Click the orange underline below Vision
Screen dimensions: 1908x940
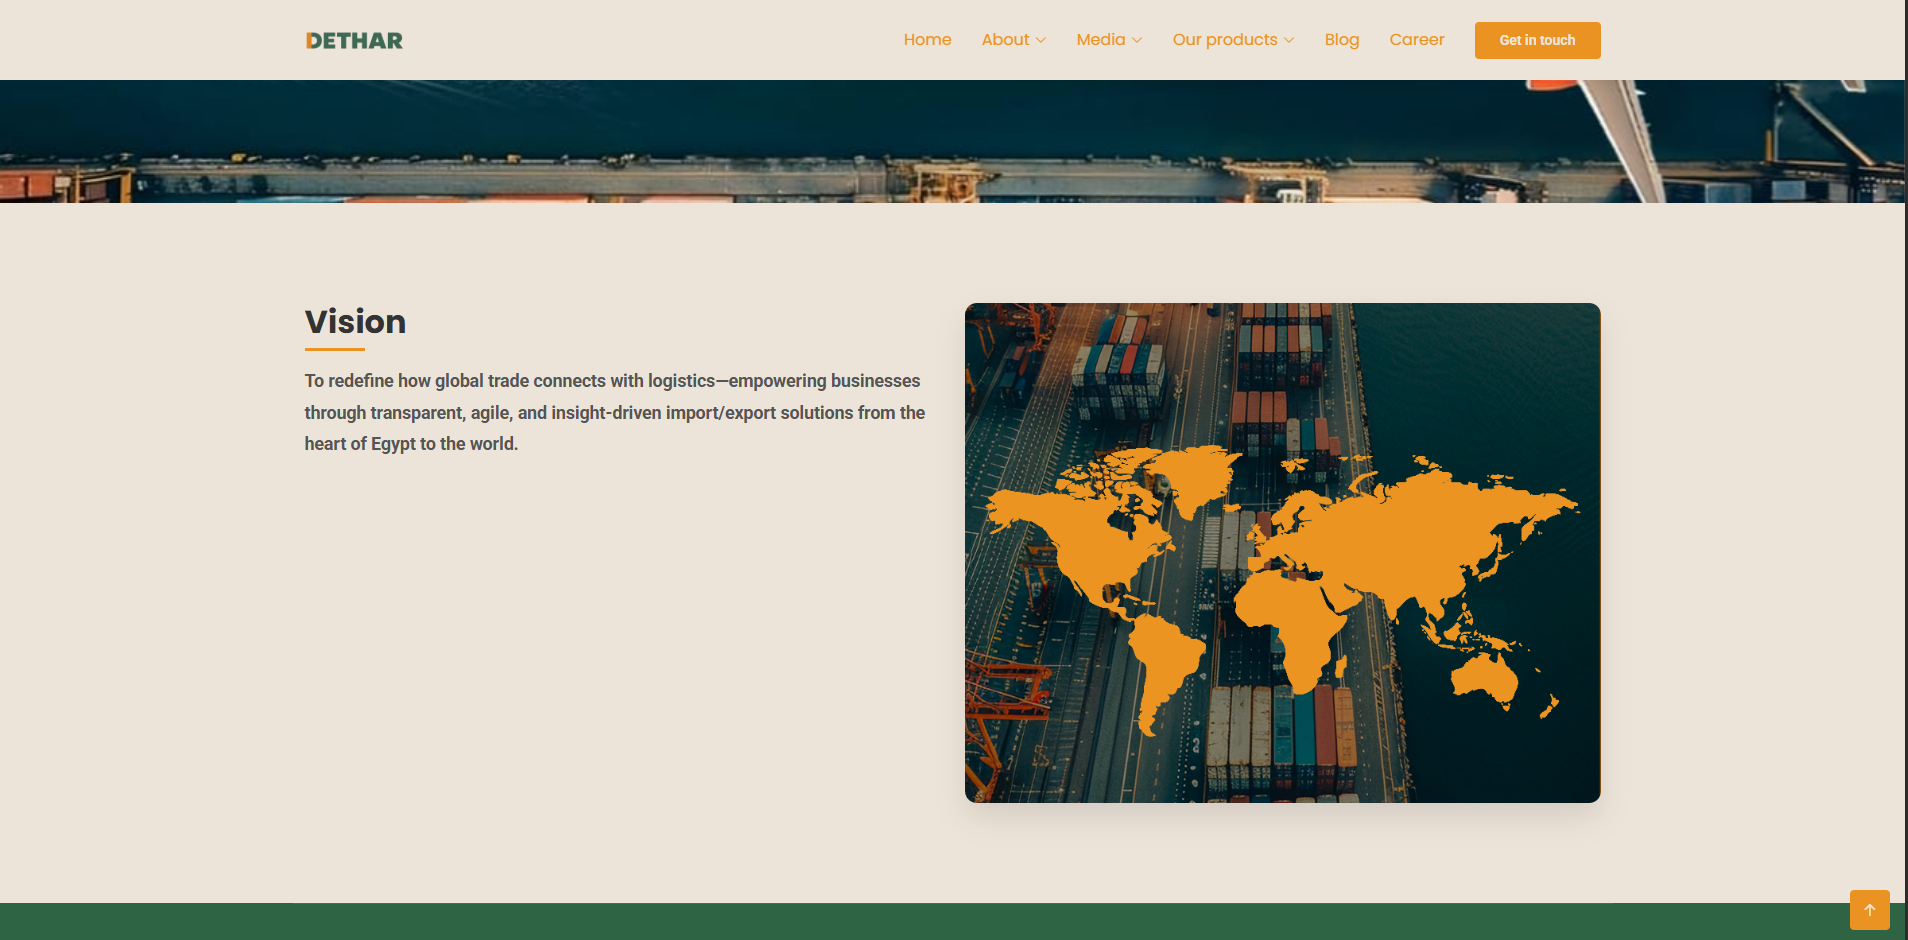pos(334,348)
